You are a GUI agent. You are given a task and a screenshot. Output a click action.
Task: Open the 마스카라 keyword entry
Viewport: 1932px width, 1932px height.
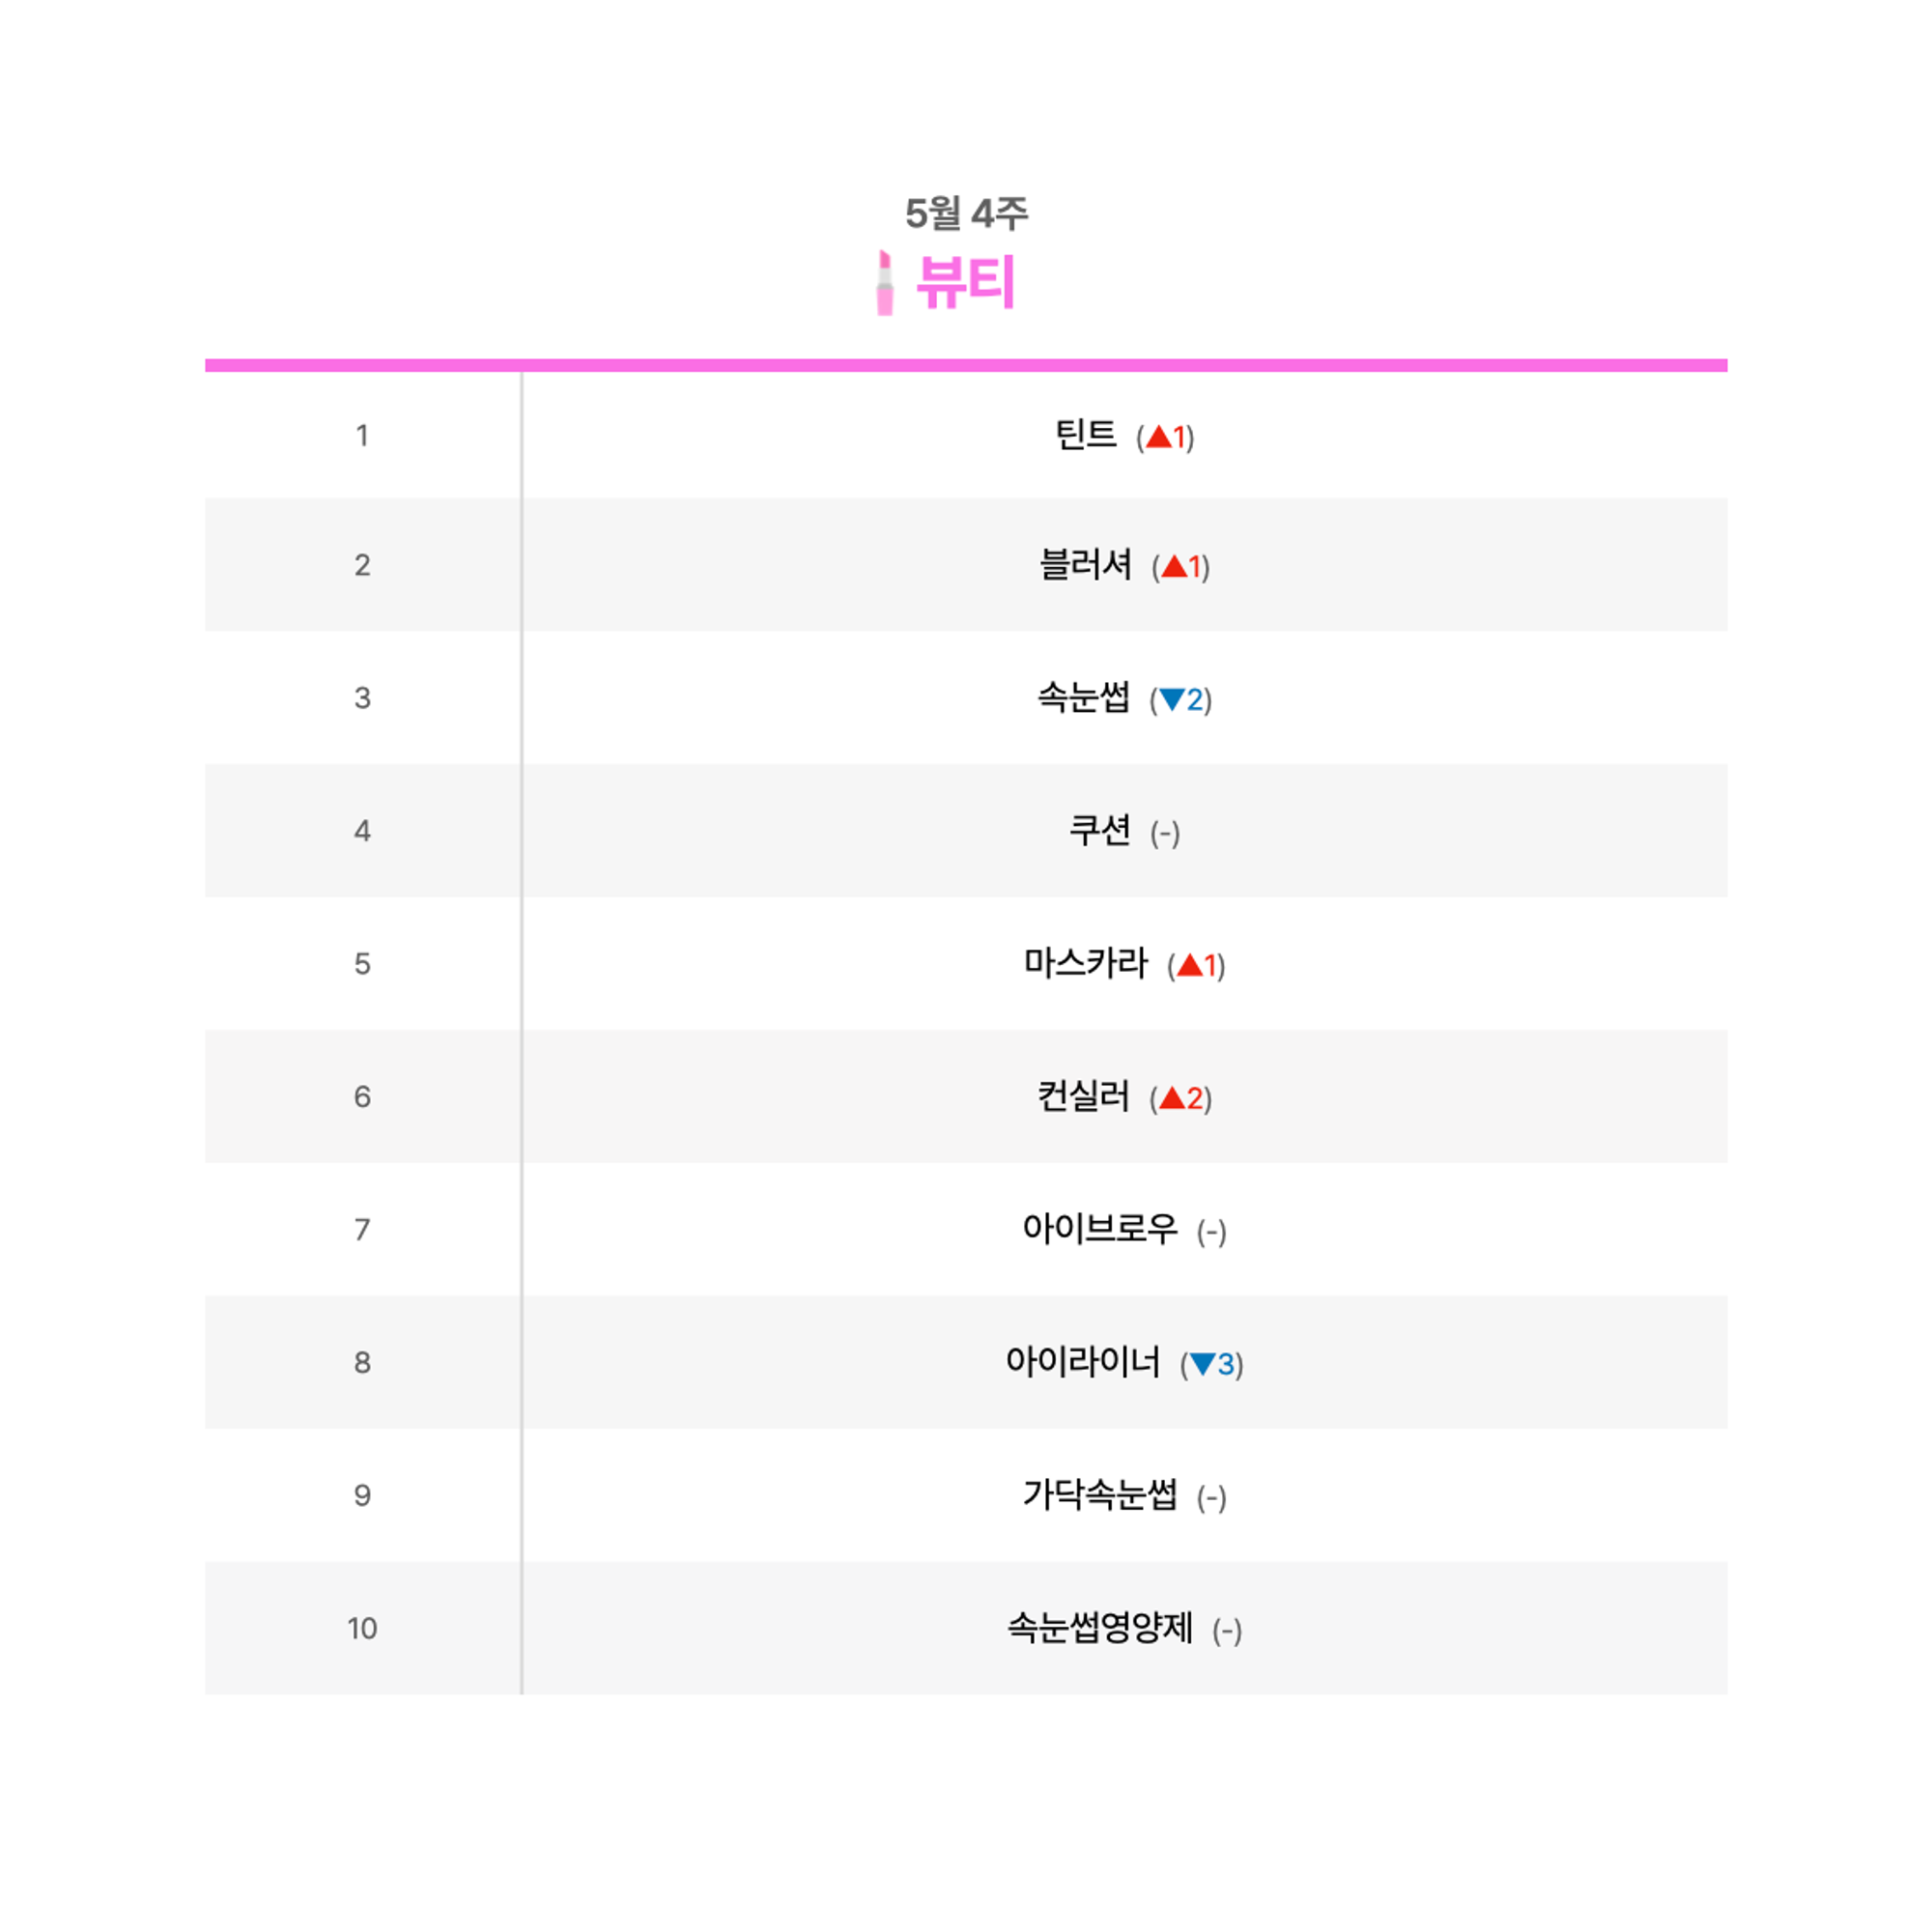[x=1086, y=963]
